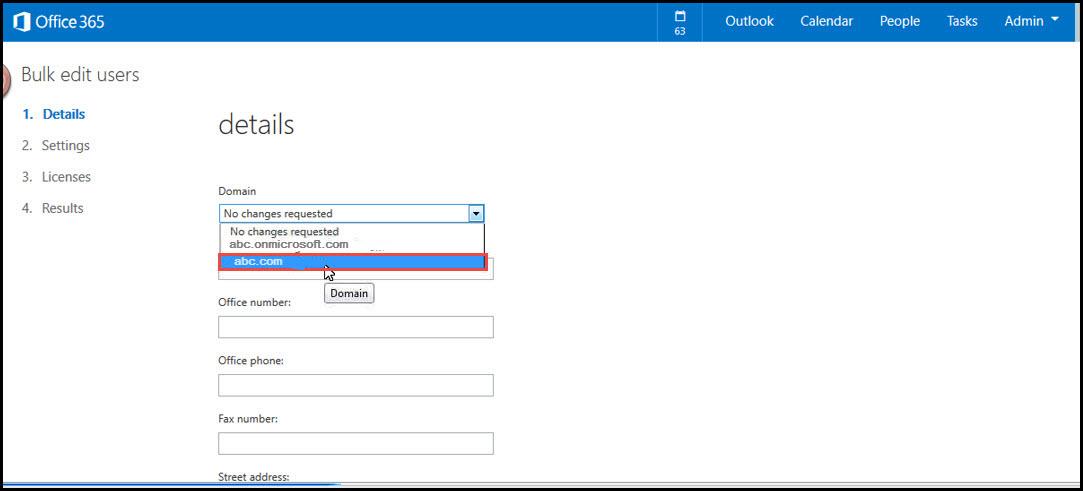Go to step 3 Licenses
The height and width of the screenshot is (491, 1083).
tap(56, 177)
